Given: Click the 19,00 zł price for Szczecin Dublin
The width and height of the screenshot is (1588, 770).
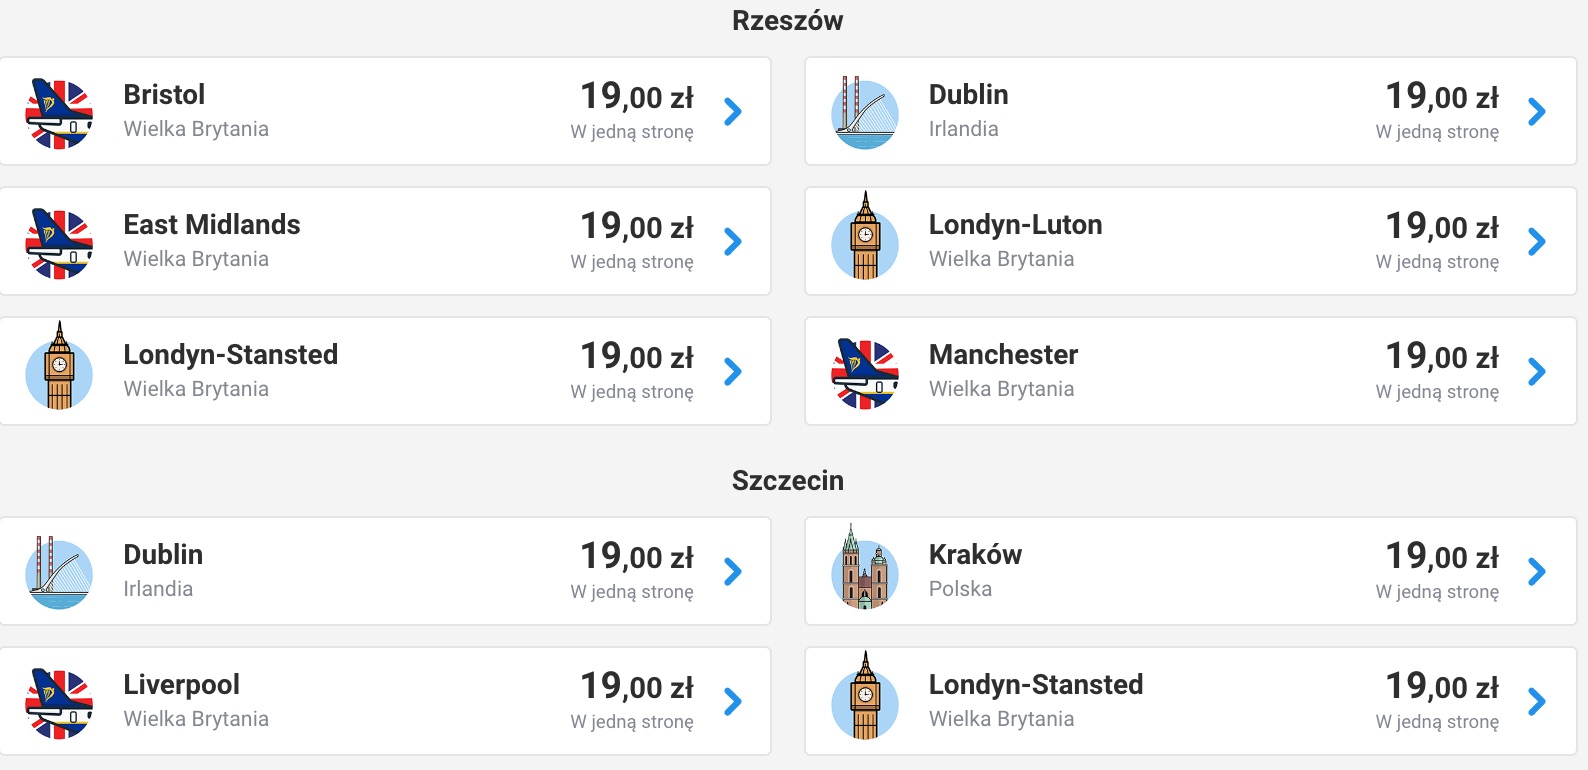Looking at the screenshot, I should [637, 556].
